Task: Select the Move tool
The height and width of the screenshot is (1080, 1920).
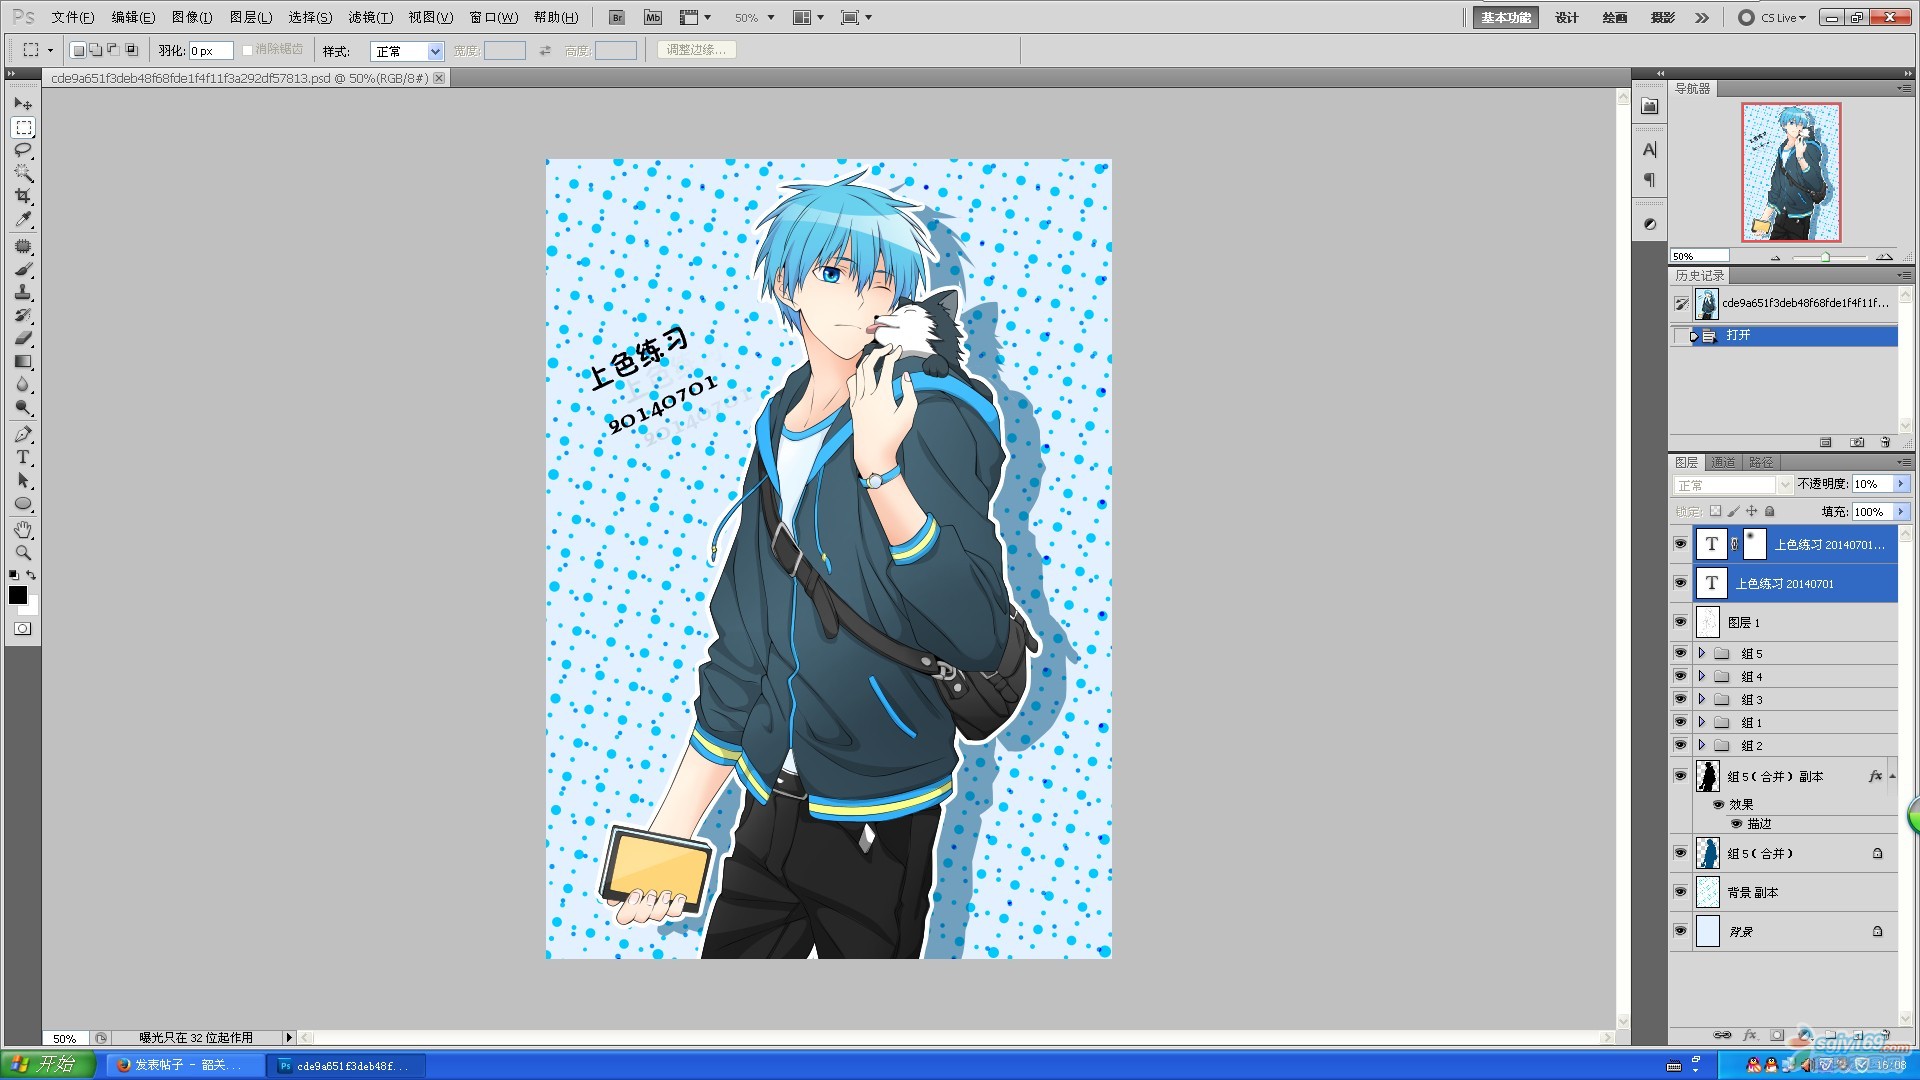Action: pyautogui.click(x=23, y=104)
